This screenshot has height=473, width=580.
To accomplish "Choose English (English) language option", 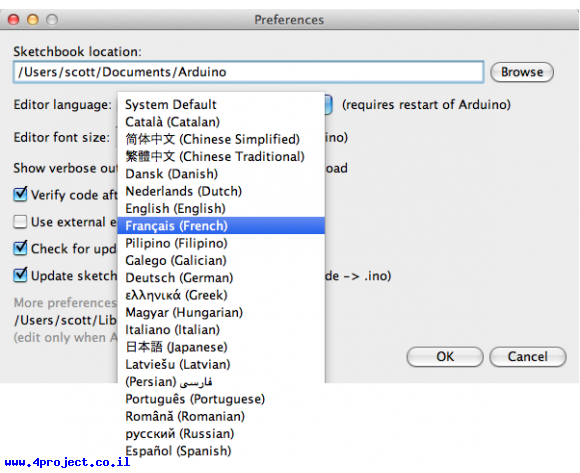I will [221, 208].
